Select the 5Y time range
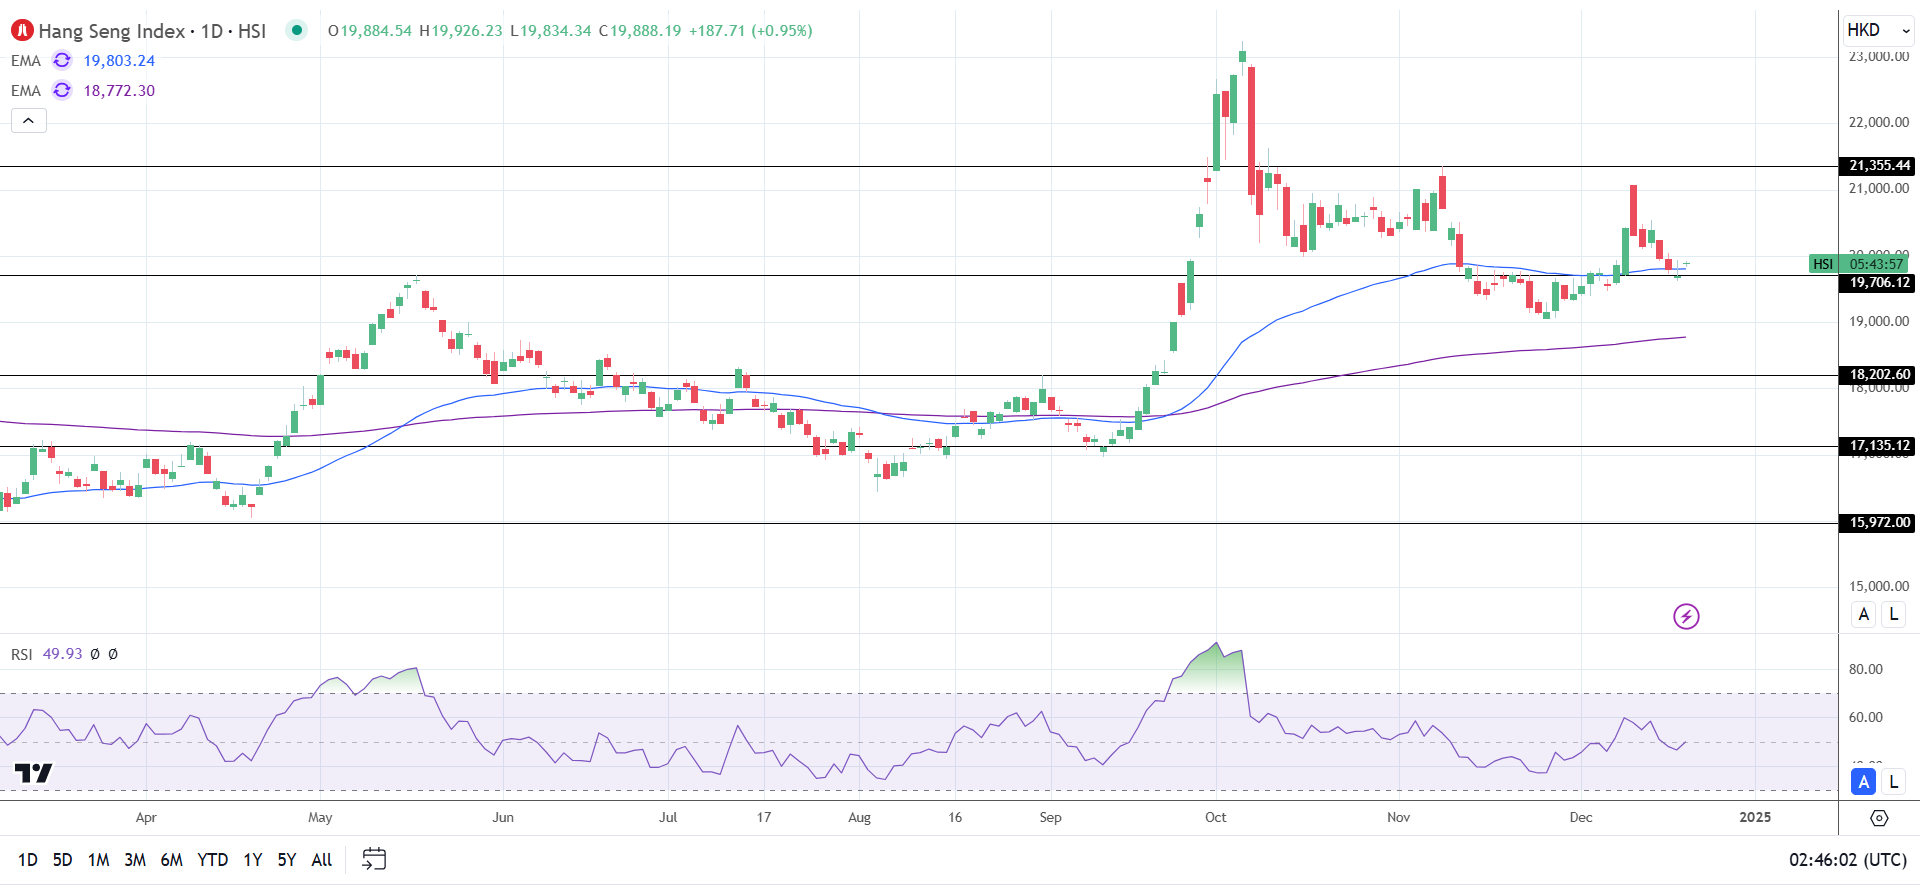The width and height of the screenshot is (1920, 885). pyautogui.click(x=286, y=860)
